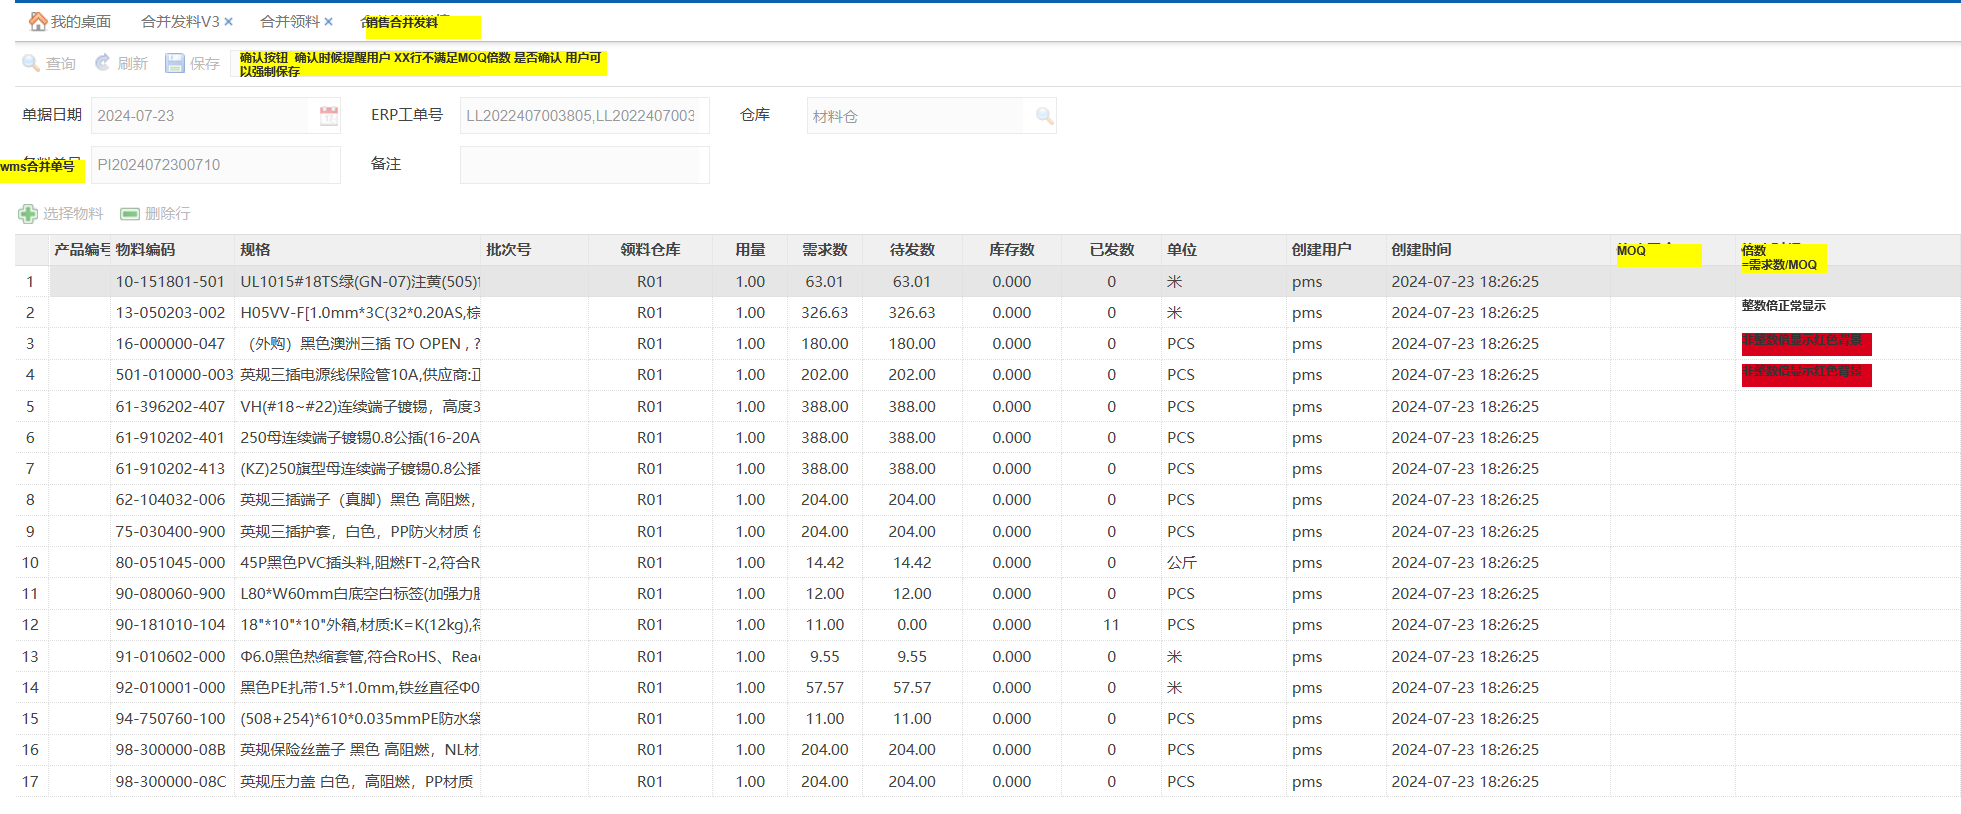Viewport: 1961px width, 814px height.
Task: Click the 保存 floppy disk icon
Action: pos(175,63)
